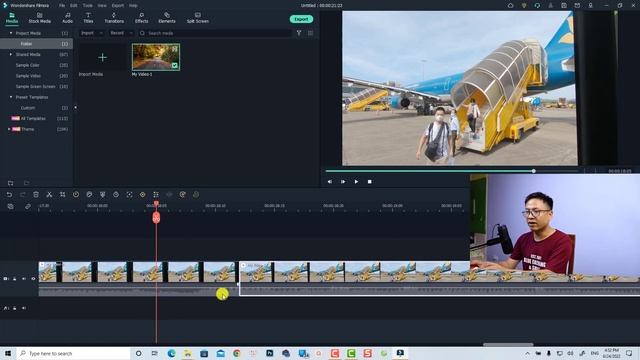Stop the preview playback
640x360 pixels.
coord(369,182)
